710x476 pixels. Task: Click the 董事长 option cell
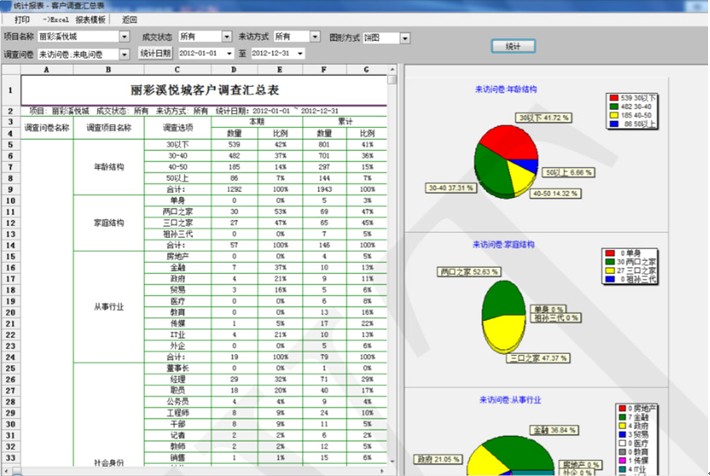pyautogui.click(x=178, y=368)
